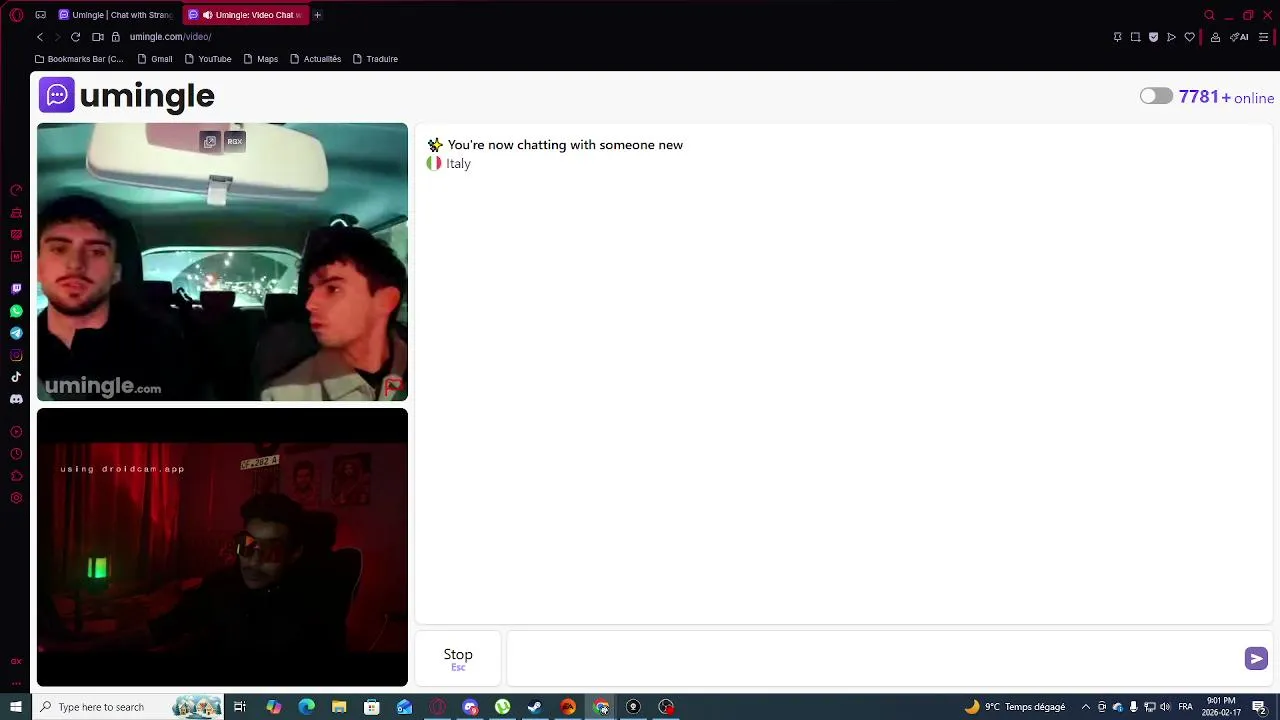The height and width of the screenshot is (720, 1280).
Task: Open the Opera account profile icon
Action: pyautogui.click(x=1215, y=37)
